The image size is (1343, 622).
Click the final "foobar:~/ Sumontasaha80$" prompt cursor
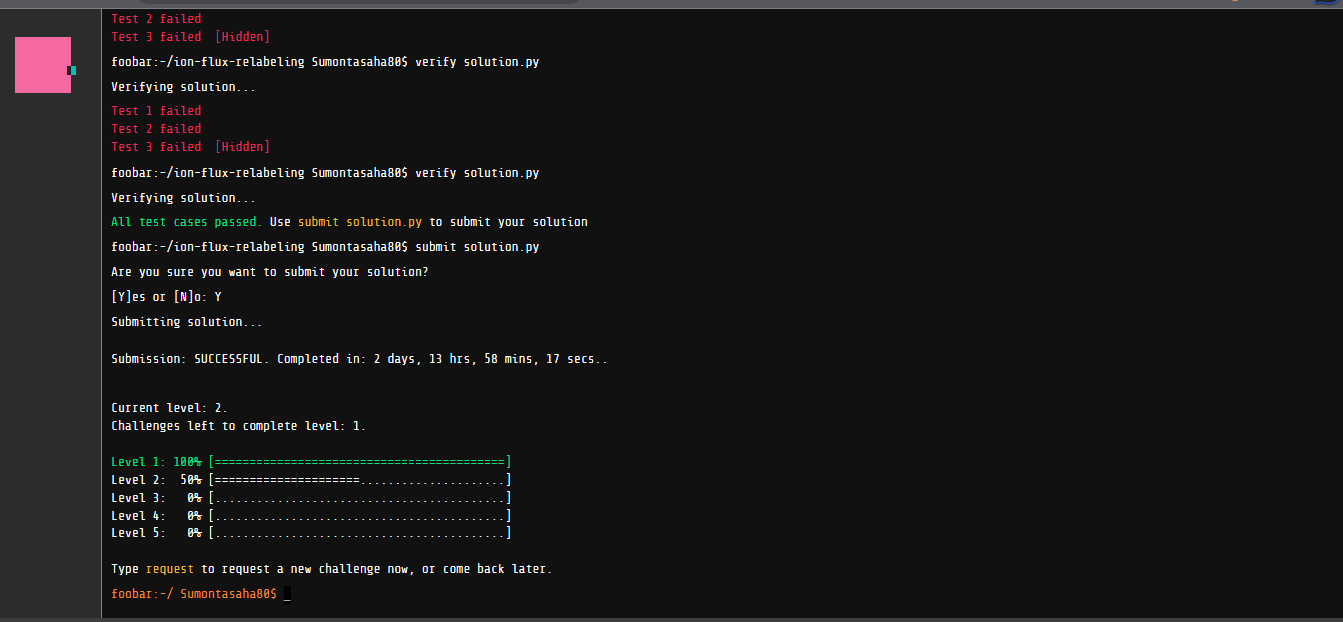click(x=287, y=594)
